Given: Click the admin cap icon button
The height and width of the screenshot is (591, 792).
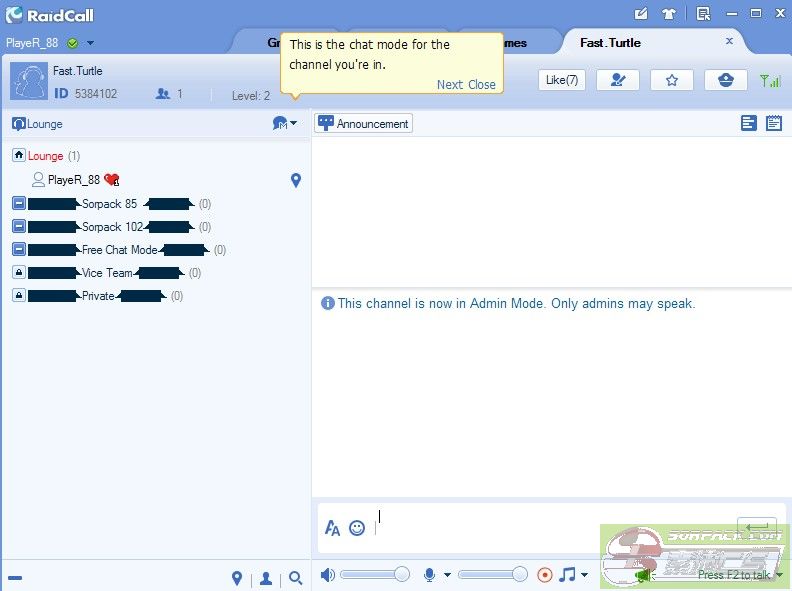Looking at the screenshot, I should coord(725,80).
